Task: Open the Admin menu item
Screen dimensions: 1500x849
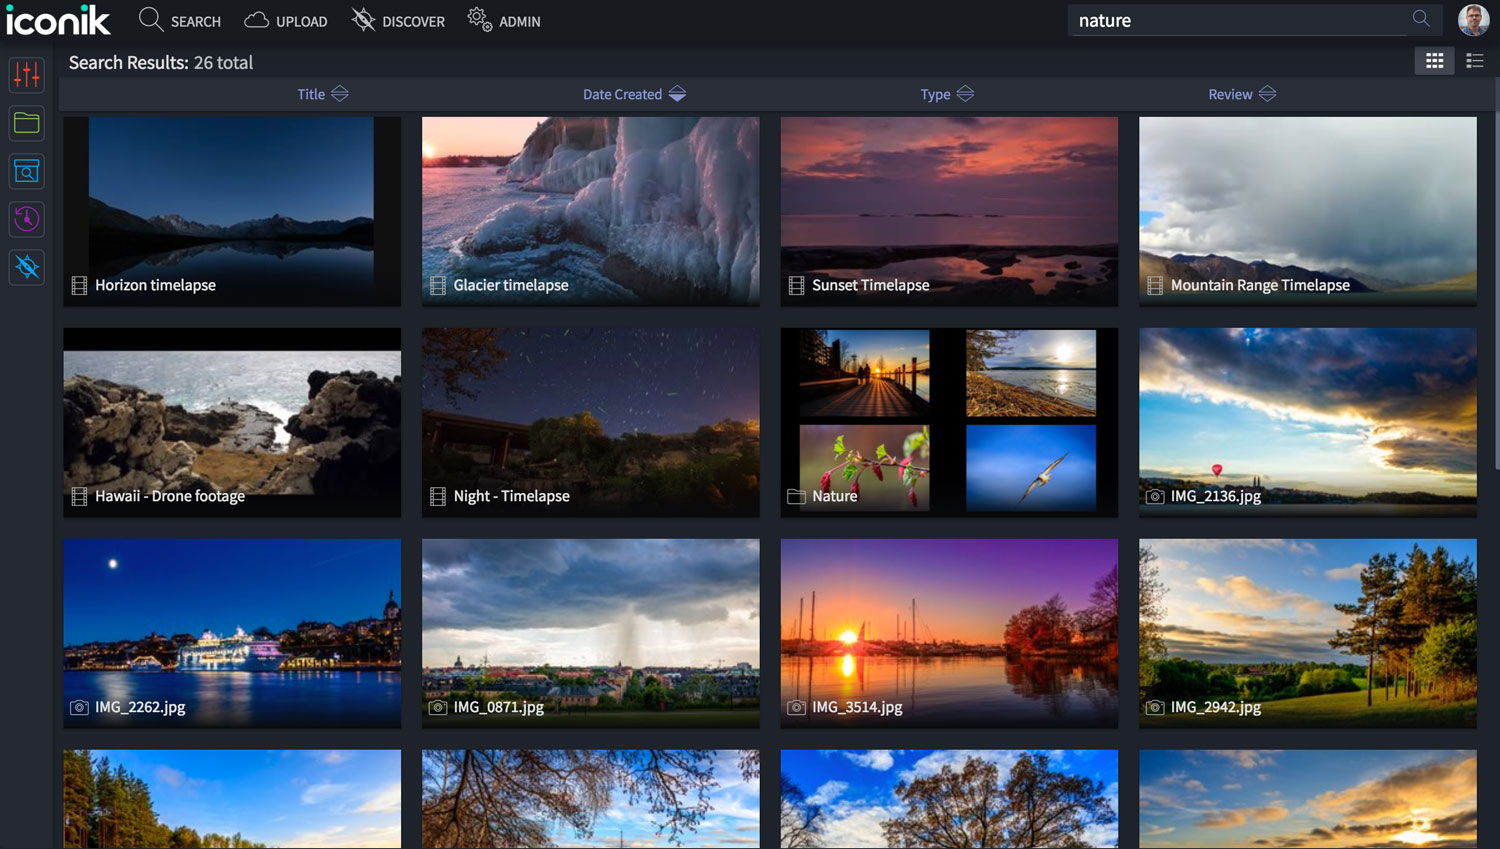Action: tap(504, 20)
